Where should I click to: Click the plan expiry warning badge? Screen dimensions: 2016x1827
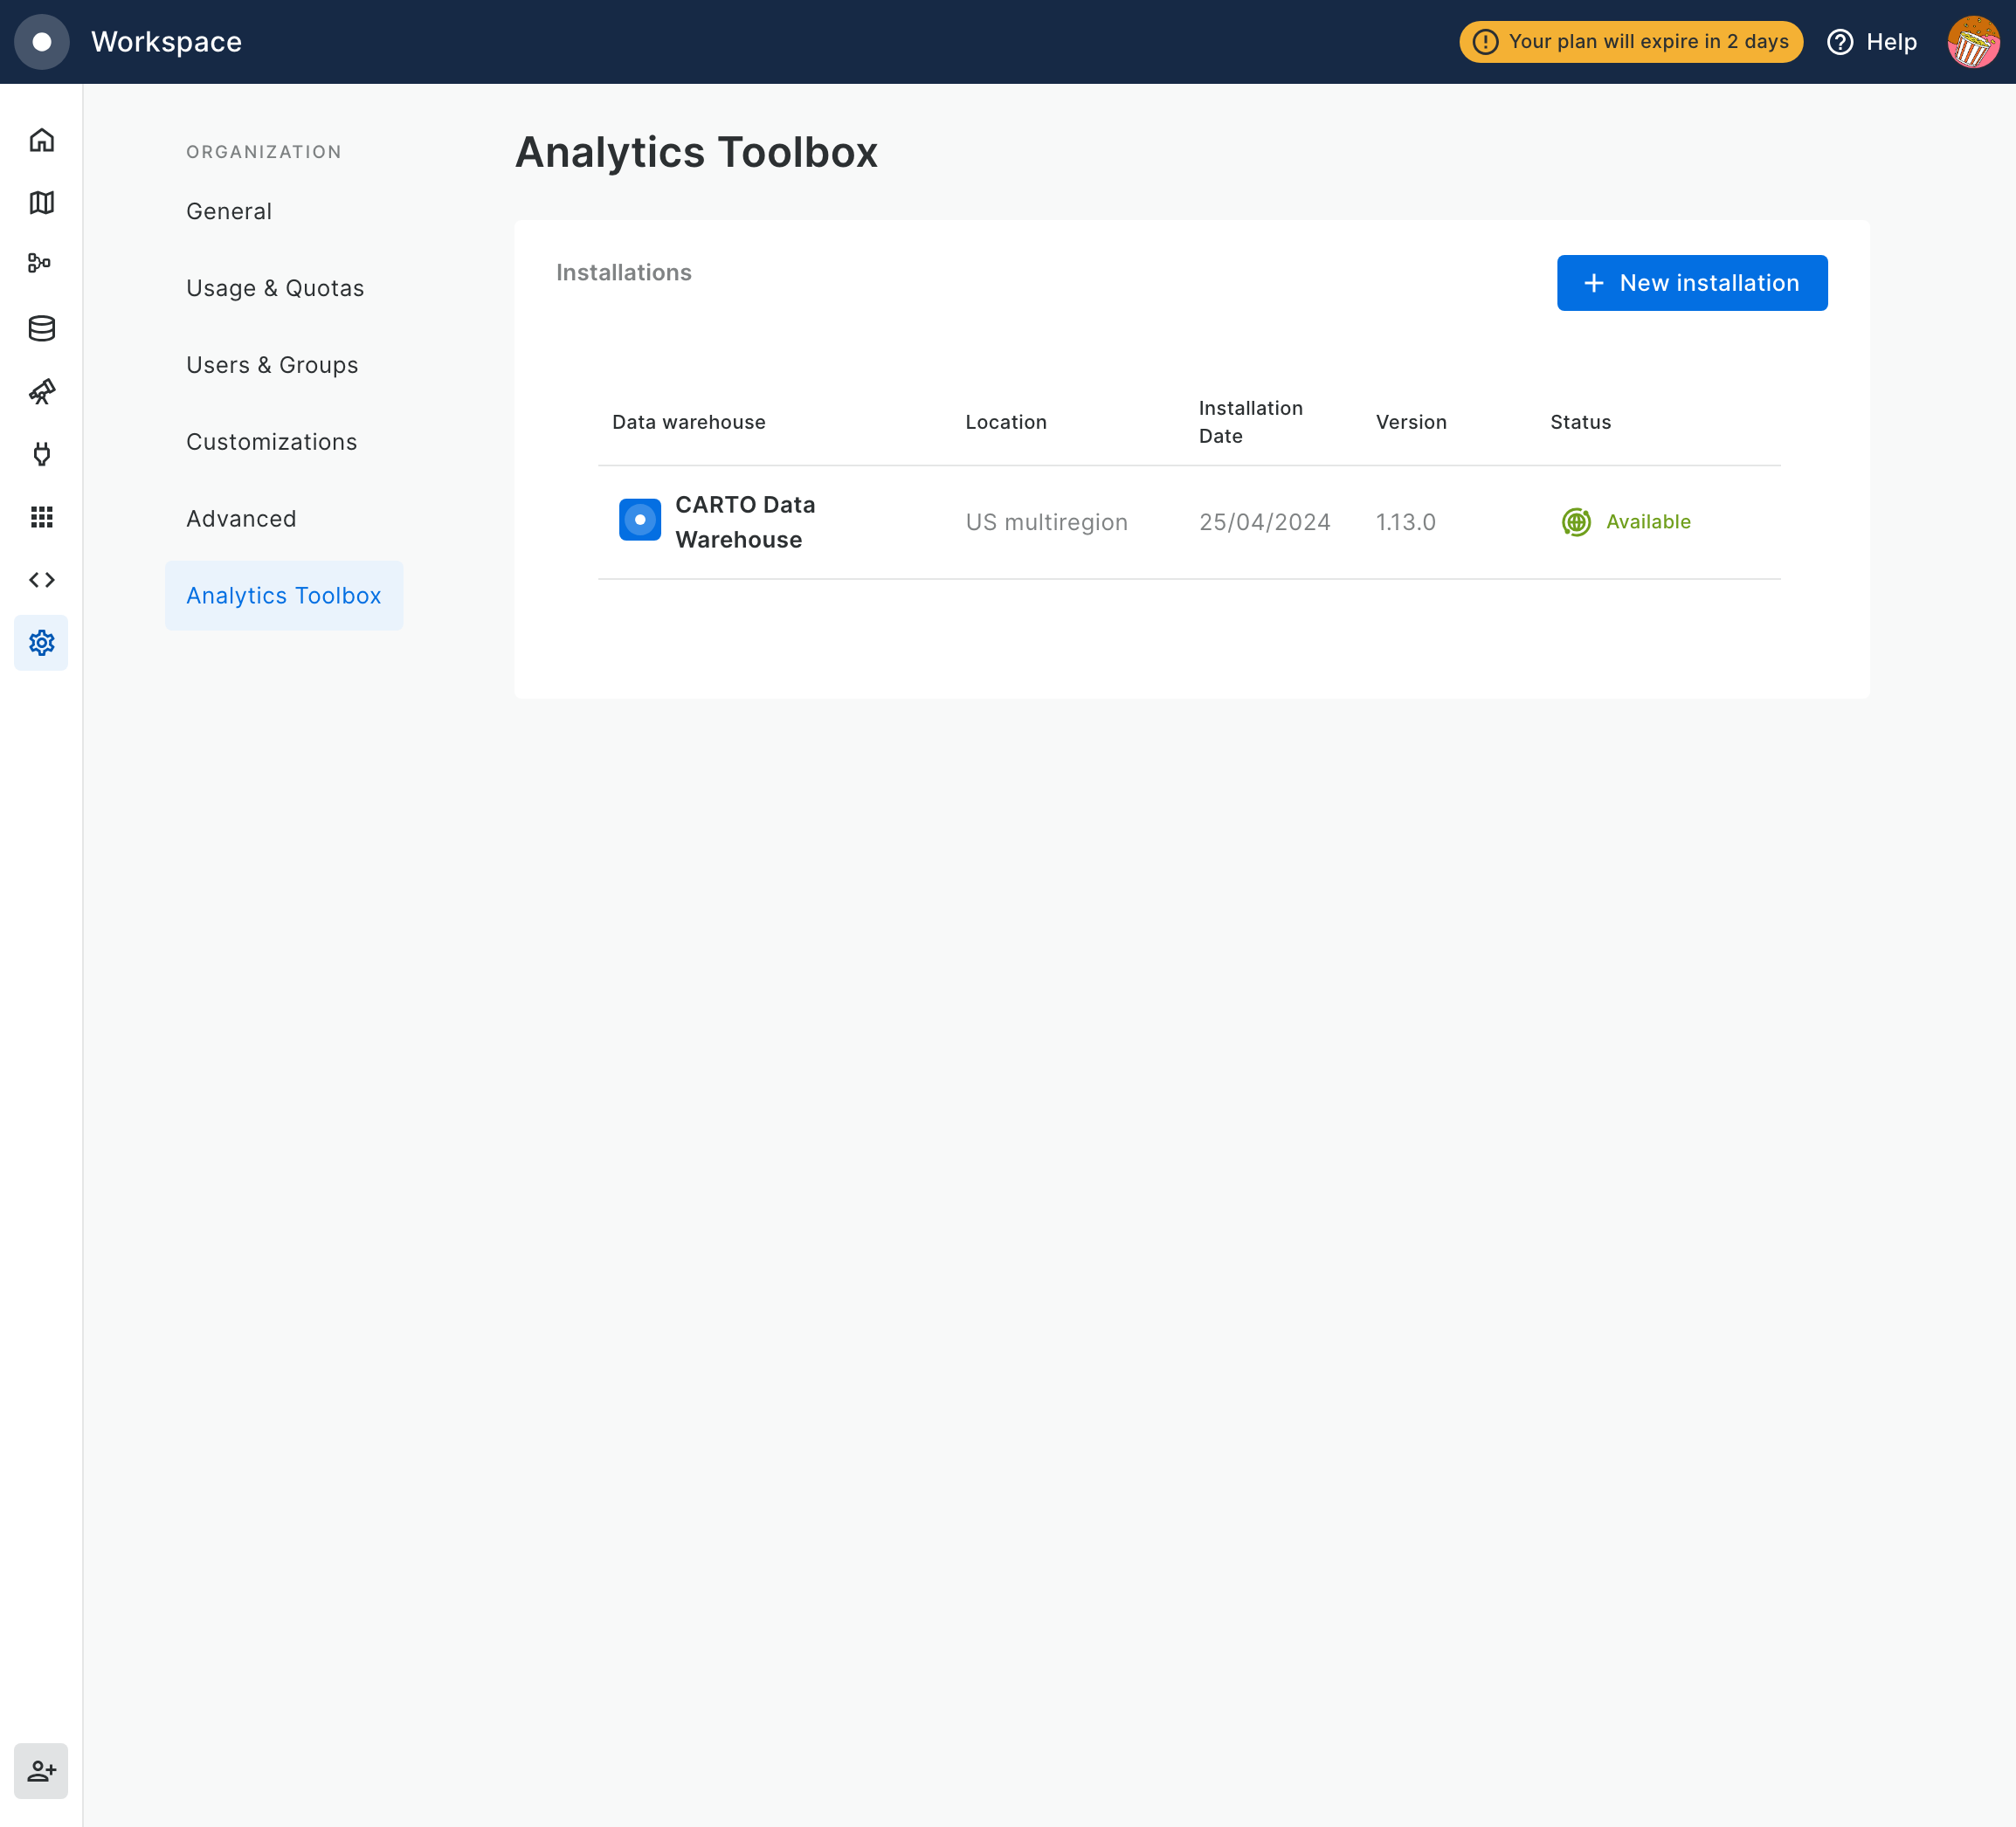point(1630,42)
